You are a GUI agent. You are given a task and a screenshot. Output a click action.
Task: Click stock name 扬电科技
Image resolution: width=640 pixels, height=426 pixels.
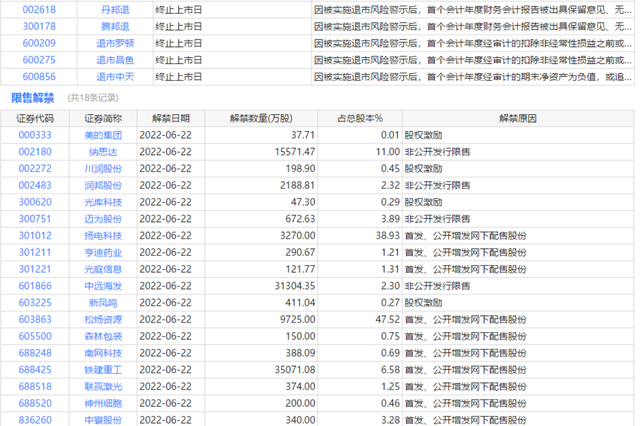pyautogui.click(x=103, y=235)
